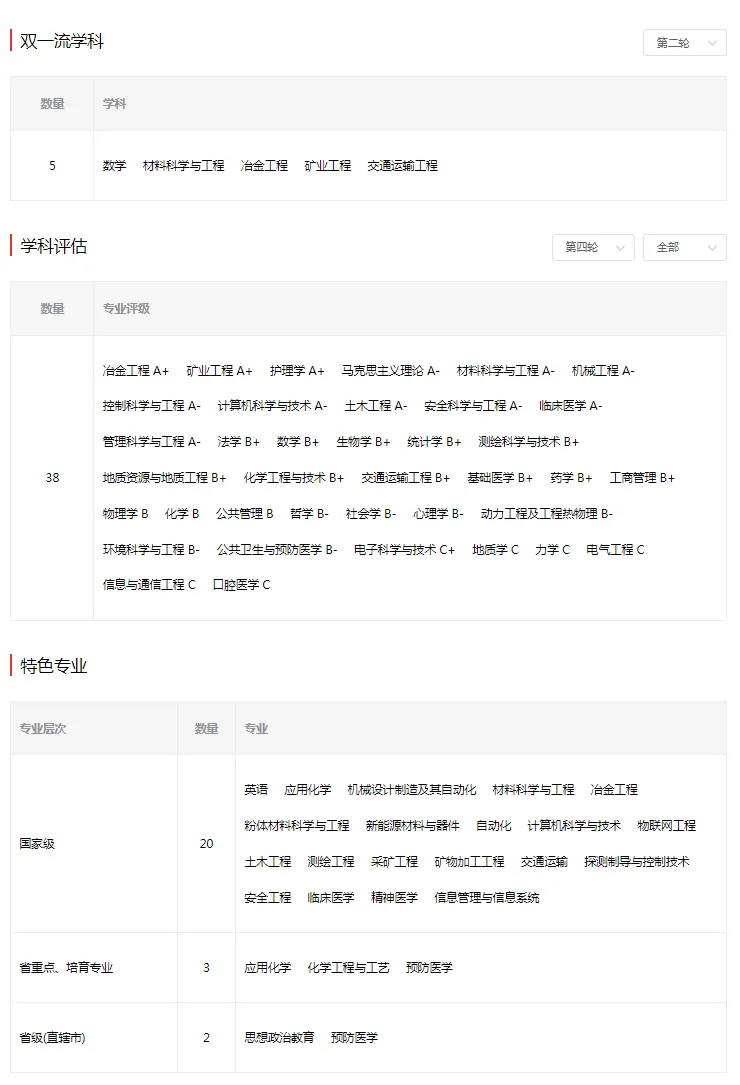The image size is (740, 1085).
Task: Click 测绘工程 major
Action: point(331,861)
